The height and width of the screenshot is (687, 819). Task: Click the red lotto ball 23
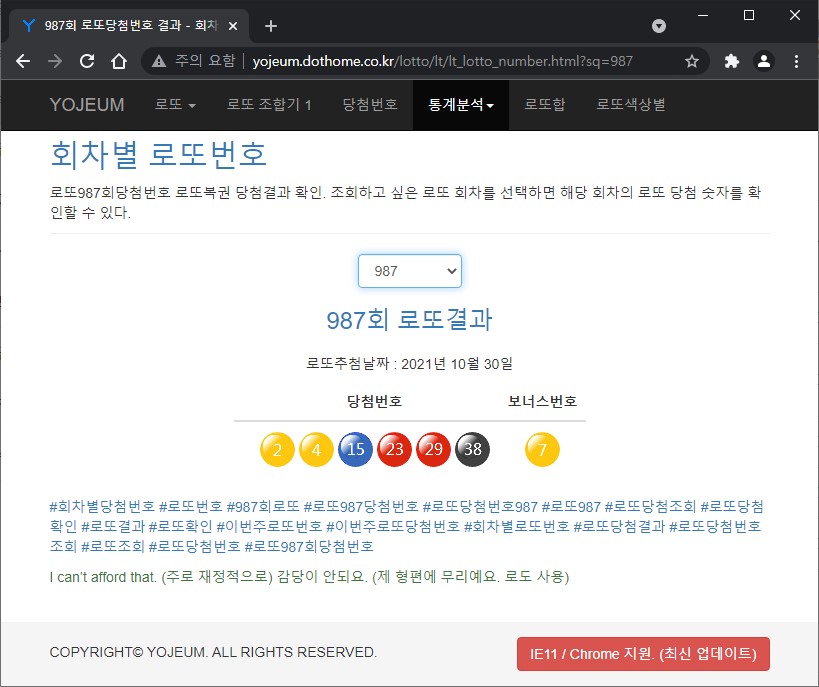tap(394, 449)
